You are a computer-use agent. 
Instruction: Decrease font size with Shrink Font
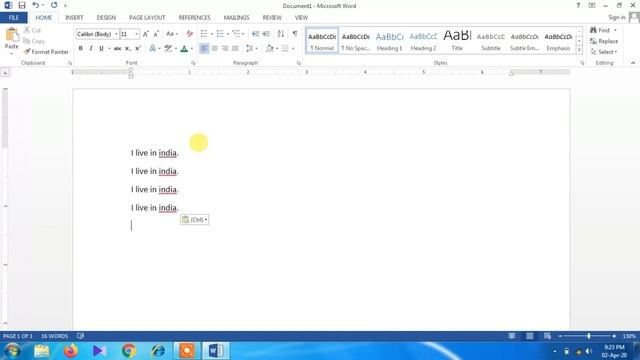click(x=156, y=34)
